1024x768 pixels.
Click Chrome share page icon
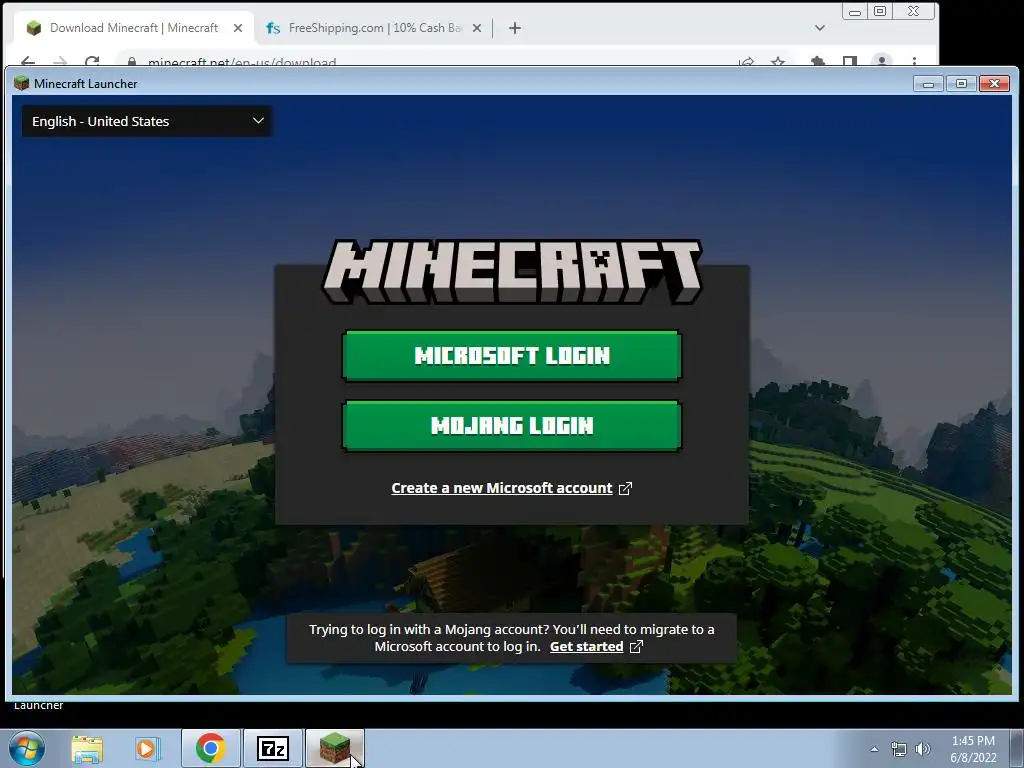tap(746, 61)
